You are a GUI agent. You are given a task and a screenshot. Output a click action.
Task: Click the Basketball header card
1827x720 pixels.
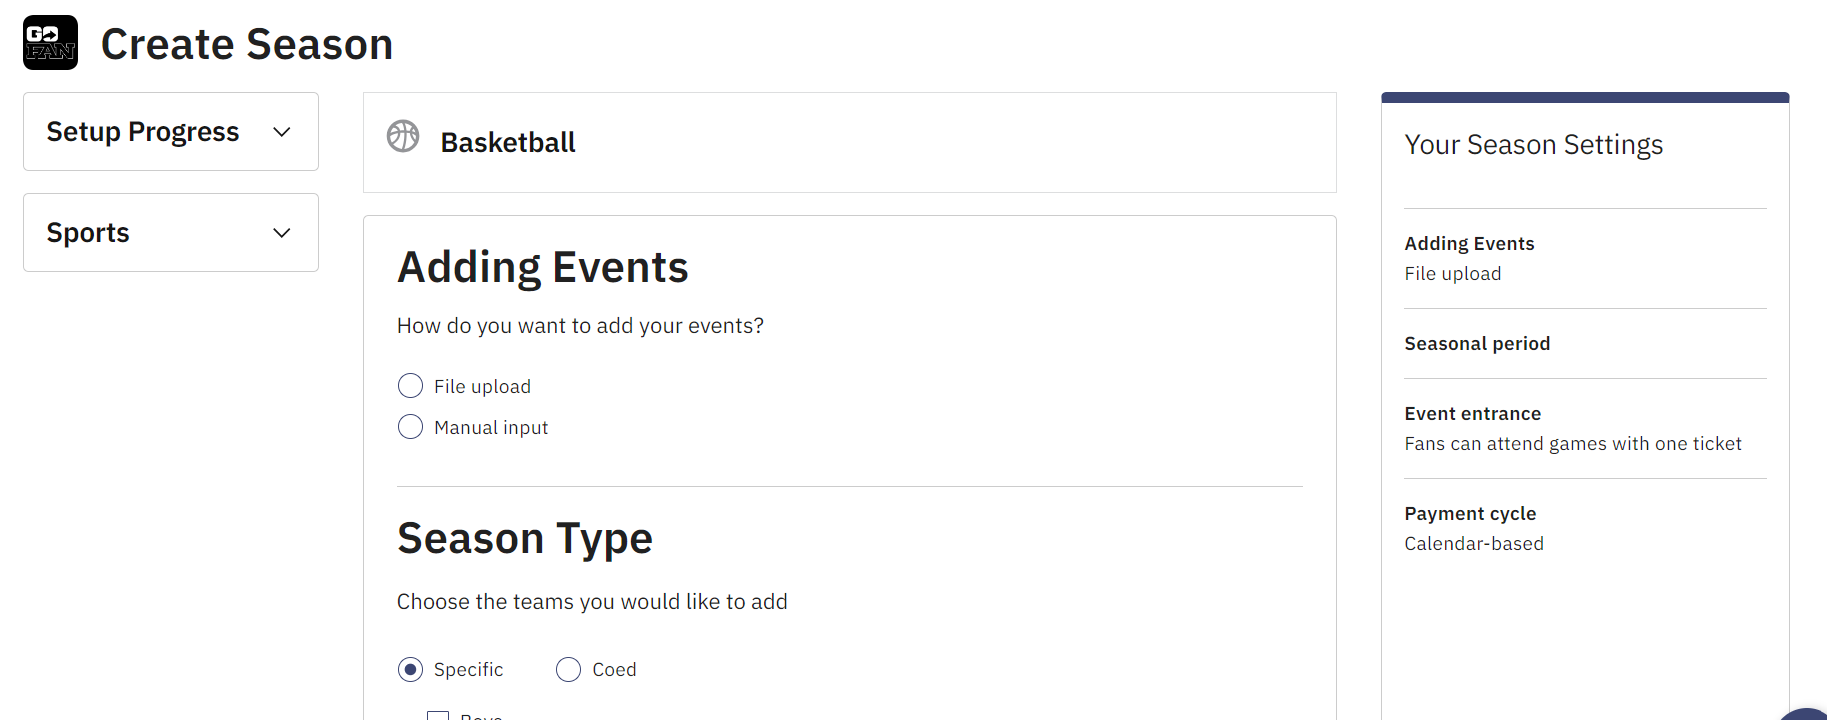(849, 142)
